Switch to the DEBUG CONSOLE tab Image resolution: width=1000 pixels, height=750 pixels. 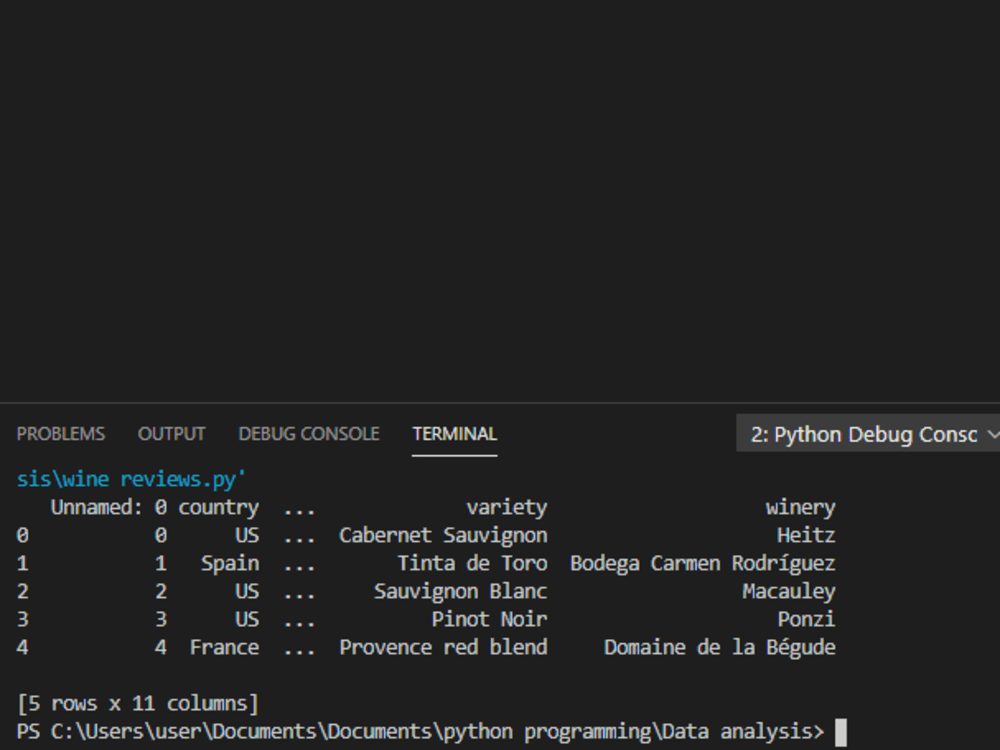[x=309, y=434]
